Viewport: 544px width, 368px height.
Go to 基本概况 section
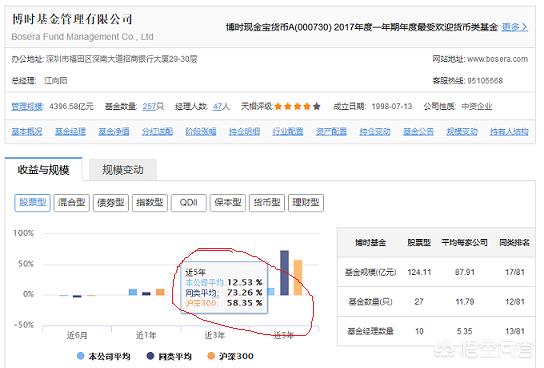click(27, 131)
